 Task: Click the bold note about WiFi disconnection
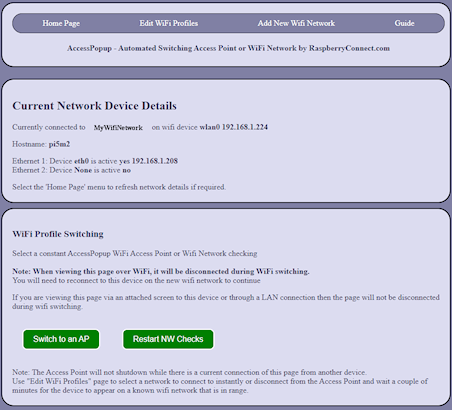[161, 271]
